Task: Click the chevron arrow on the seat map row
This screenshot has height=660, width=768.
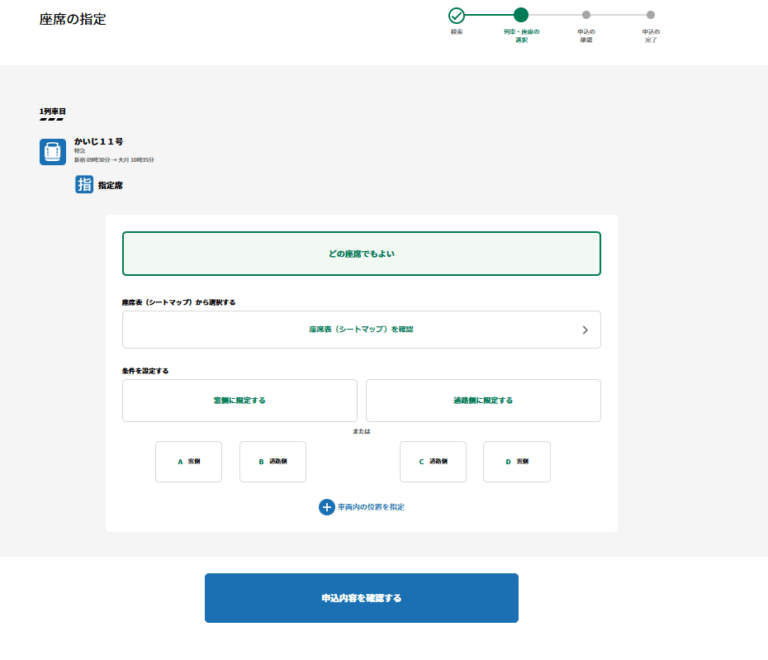Action: pos(585,329)
